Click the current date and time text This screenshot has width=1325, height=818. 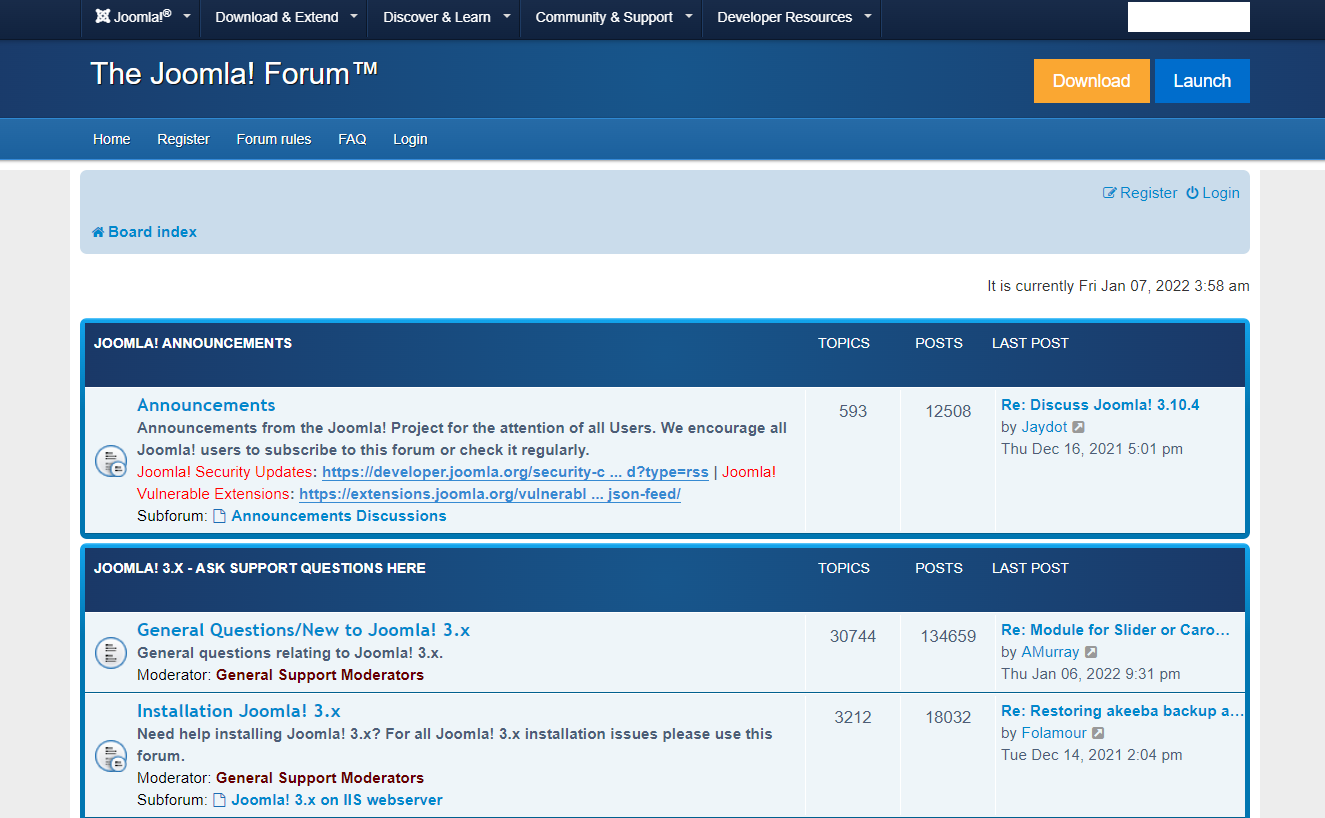point(1118,286)
